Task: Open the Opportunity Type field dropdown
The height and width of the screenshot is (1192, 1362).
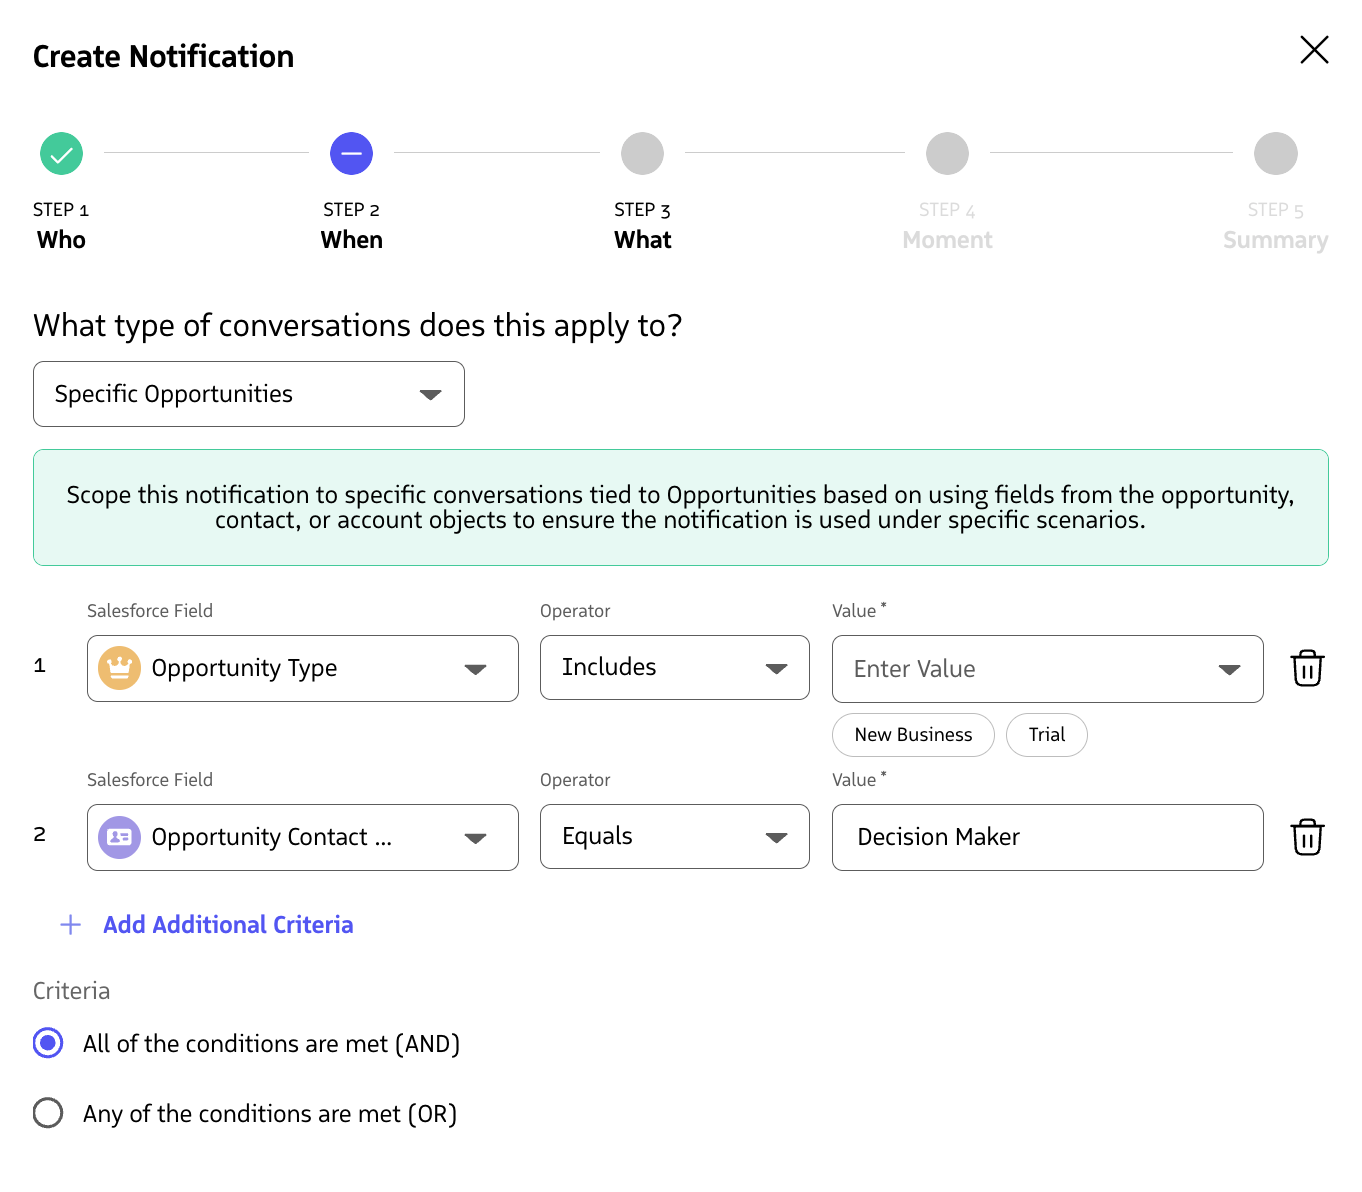Action: point(302,668)
